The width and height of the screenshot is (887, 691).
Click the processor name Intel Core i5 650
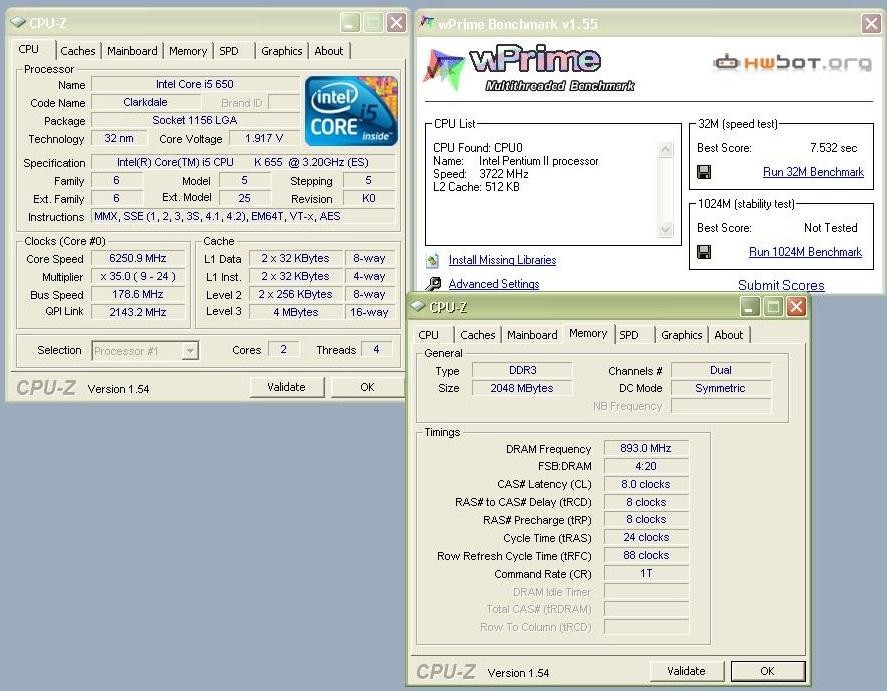pyautogui.click(x=195, y=84)
